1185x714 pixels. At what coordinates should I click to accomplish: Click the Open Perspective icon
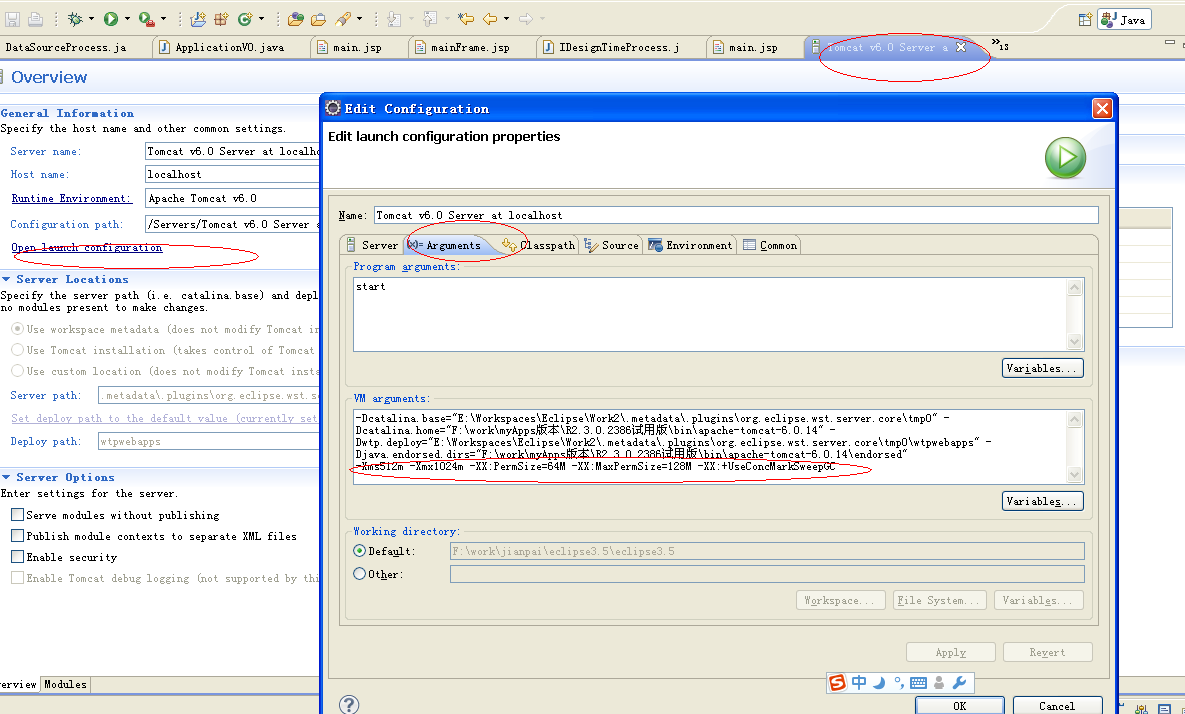(x=1085, y=20)
